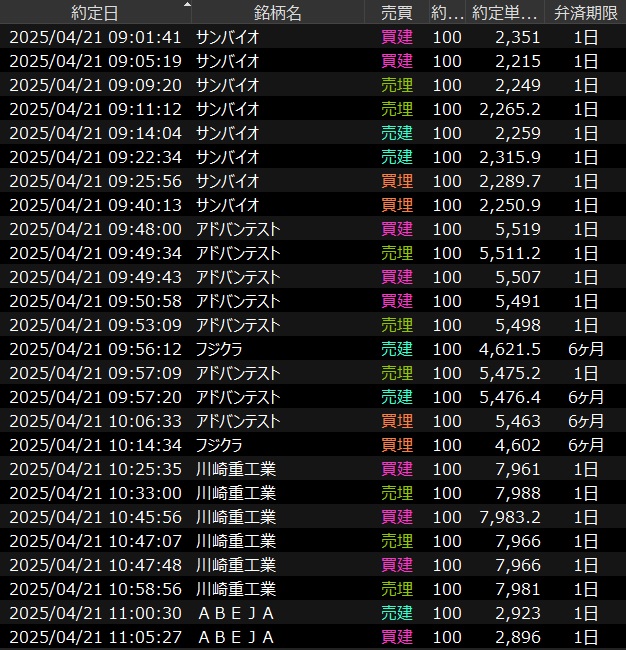Click the 銘柄名 column header
626x650 pixels.
pos(277,13)
